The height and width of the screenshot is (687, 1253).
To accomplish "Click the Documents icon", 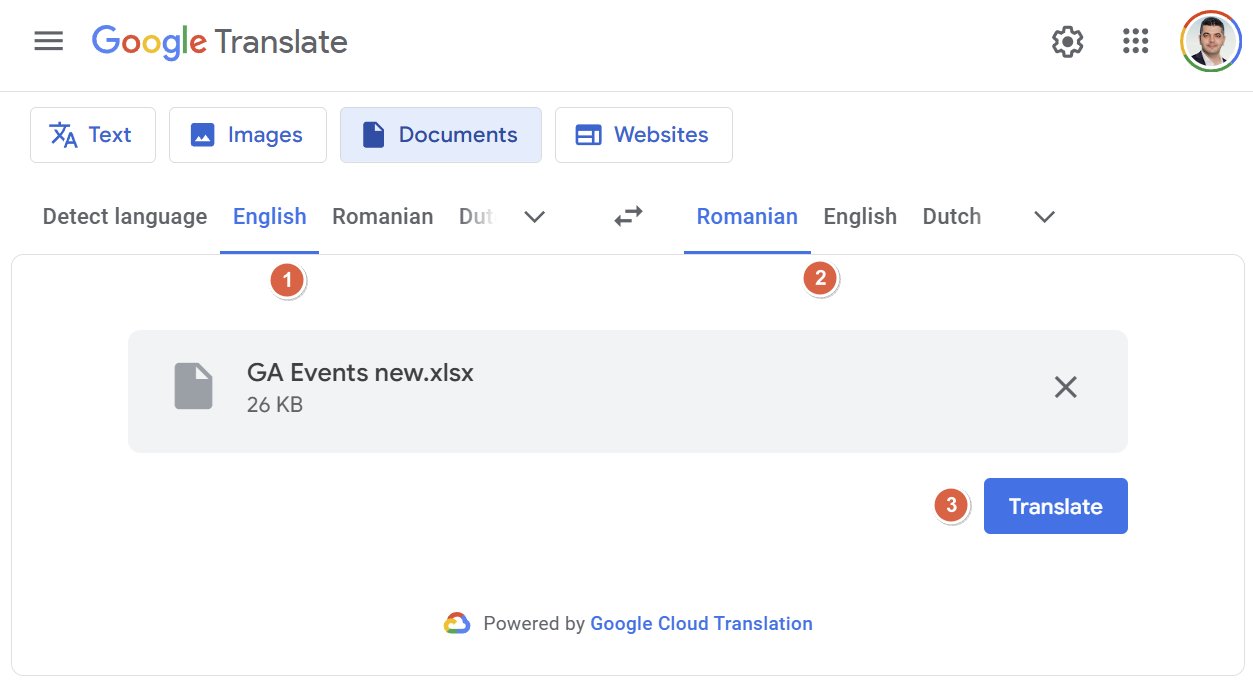I will 374,134.
